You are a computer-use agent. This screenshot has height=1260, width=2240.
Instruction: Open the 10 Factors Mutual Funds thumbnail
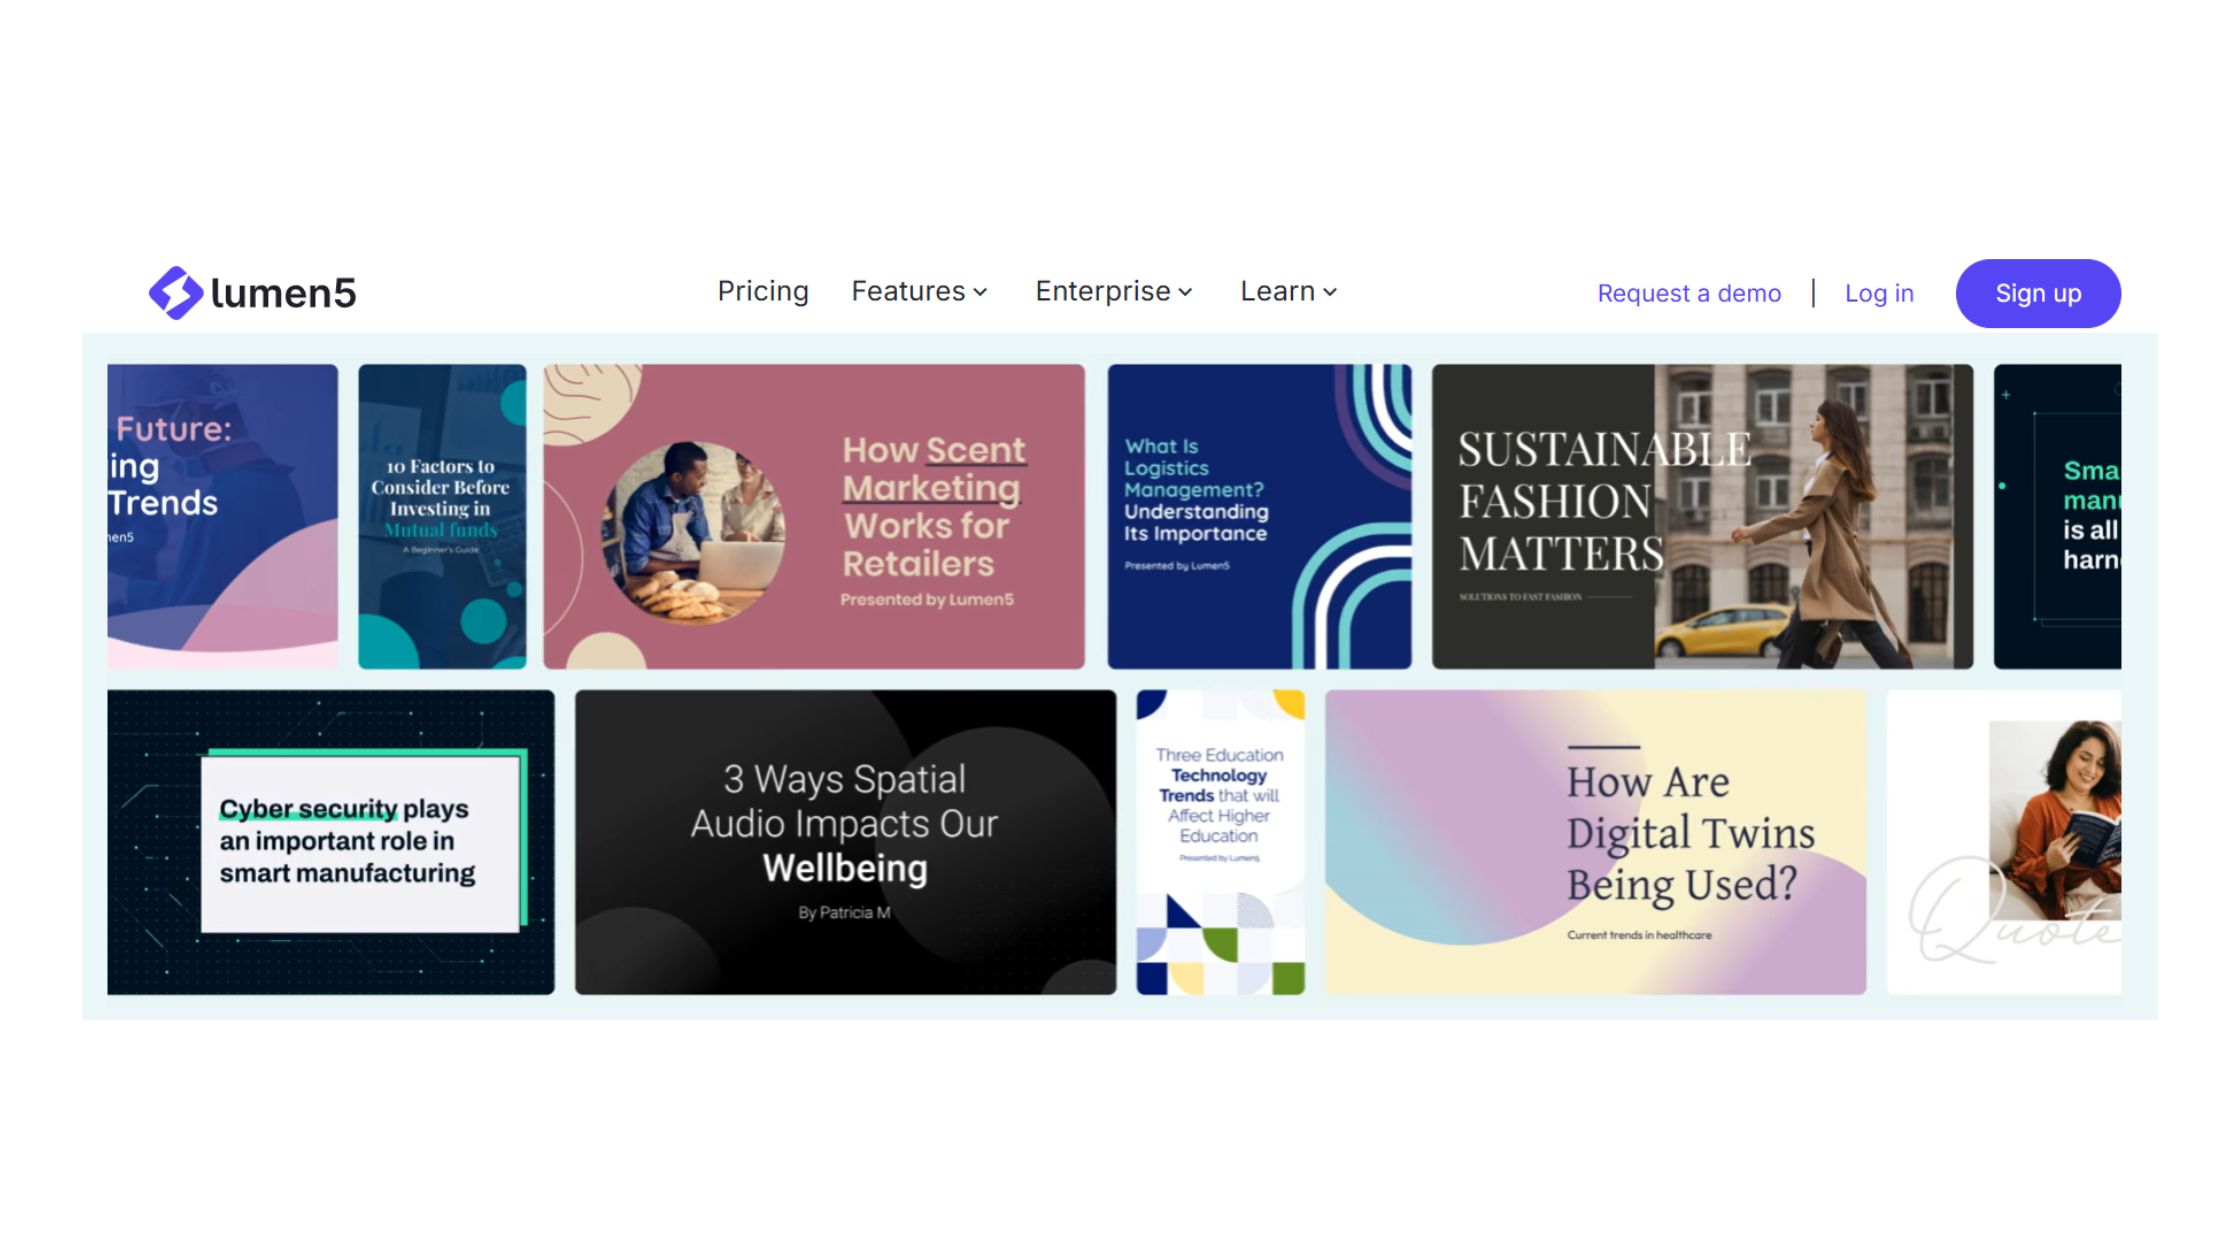[x=442, y=516]
